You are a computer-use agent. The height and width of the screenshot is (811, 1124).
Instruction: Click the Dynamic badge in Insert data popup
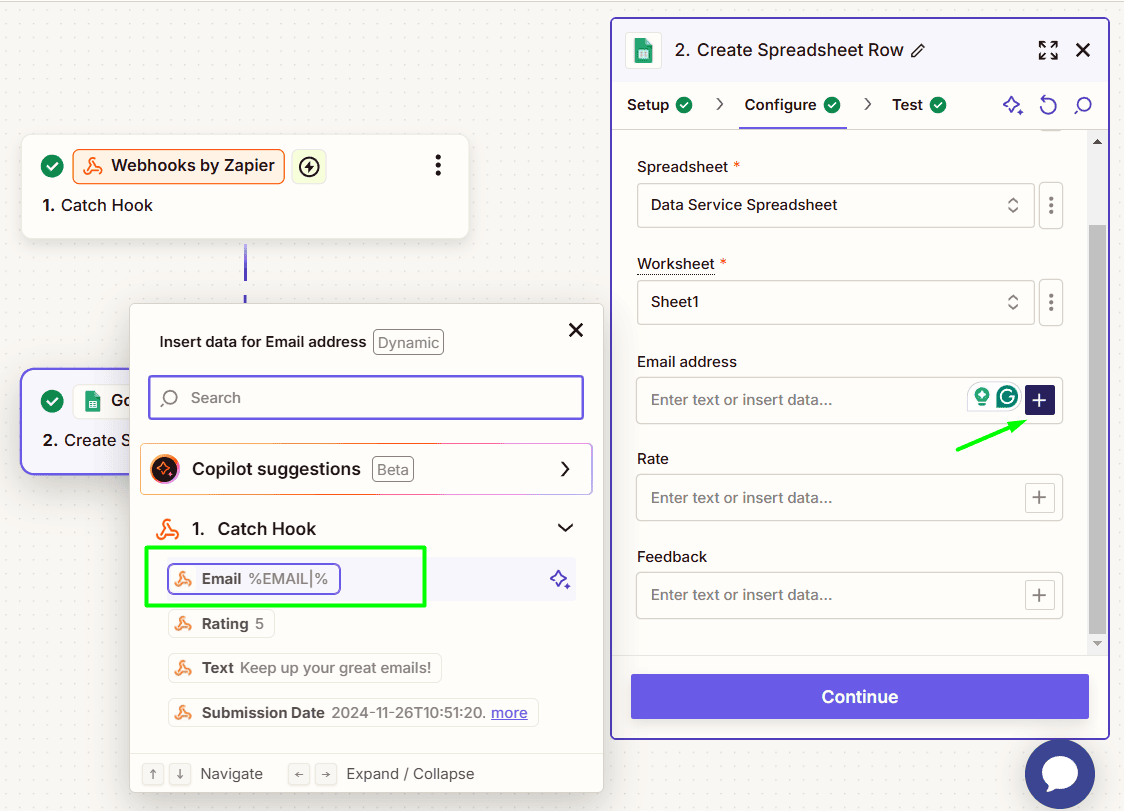click(x=408, y=342)
